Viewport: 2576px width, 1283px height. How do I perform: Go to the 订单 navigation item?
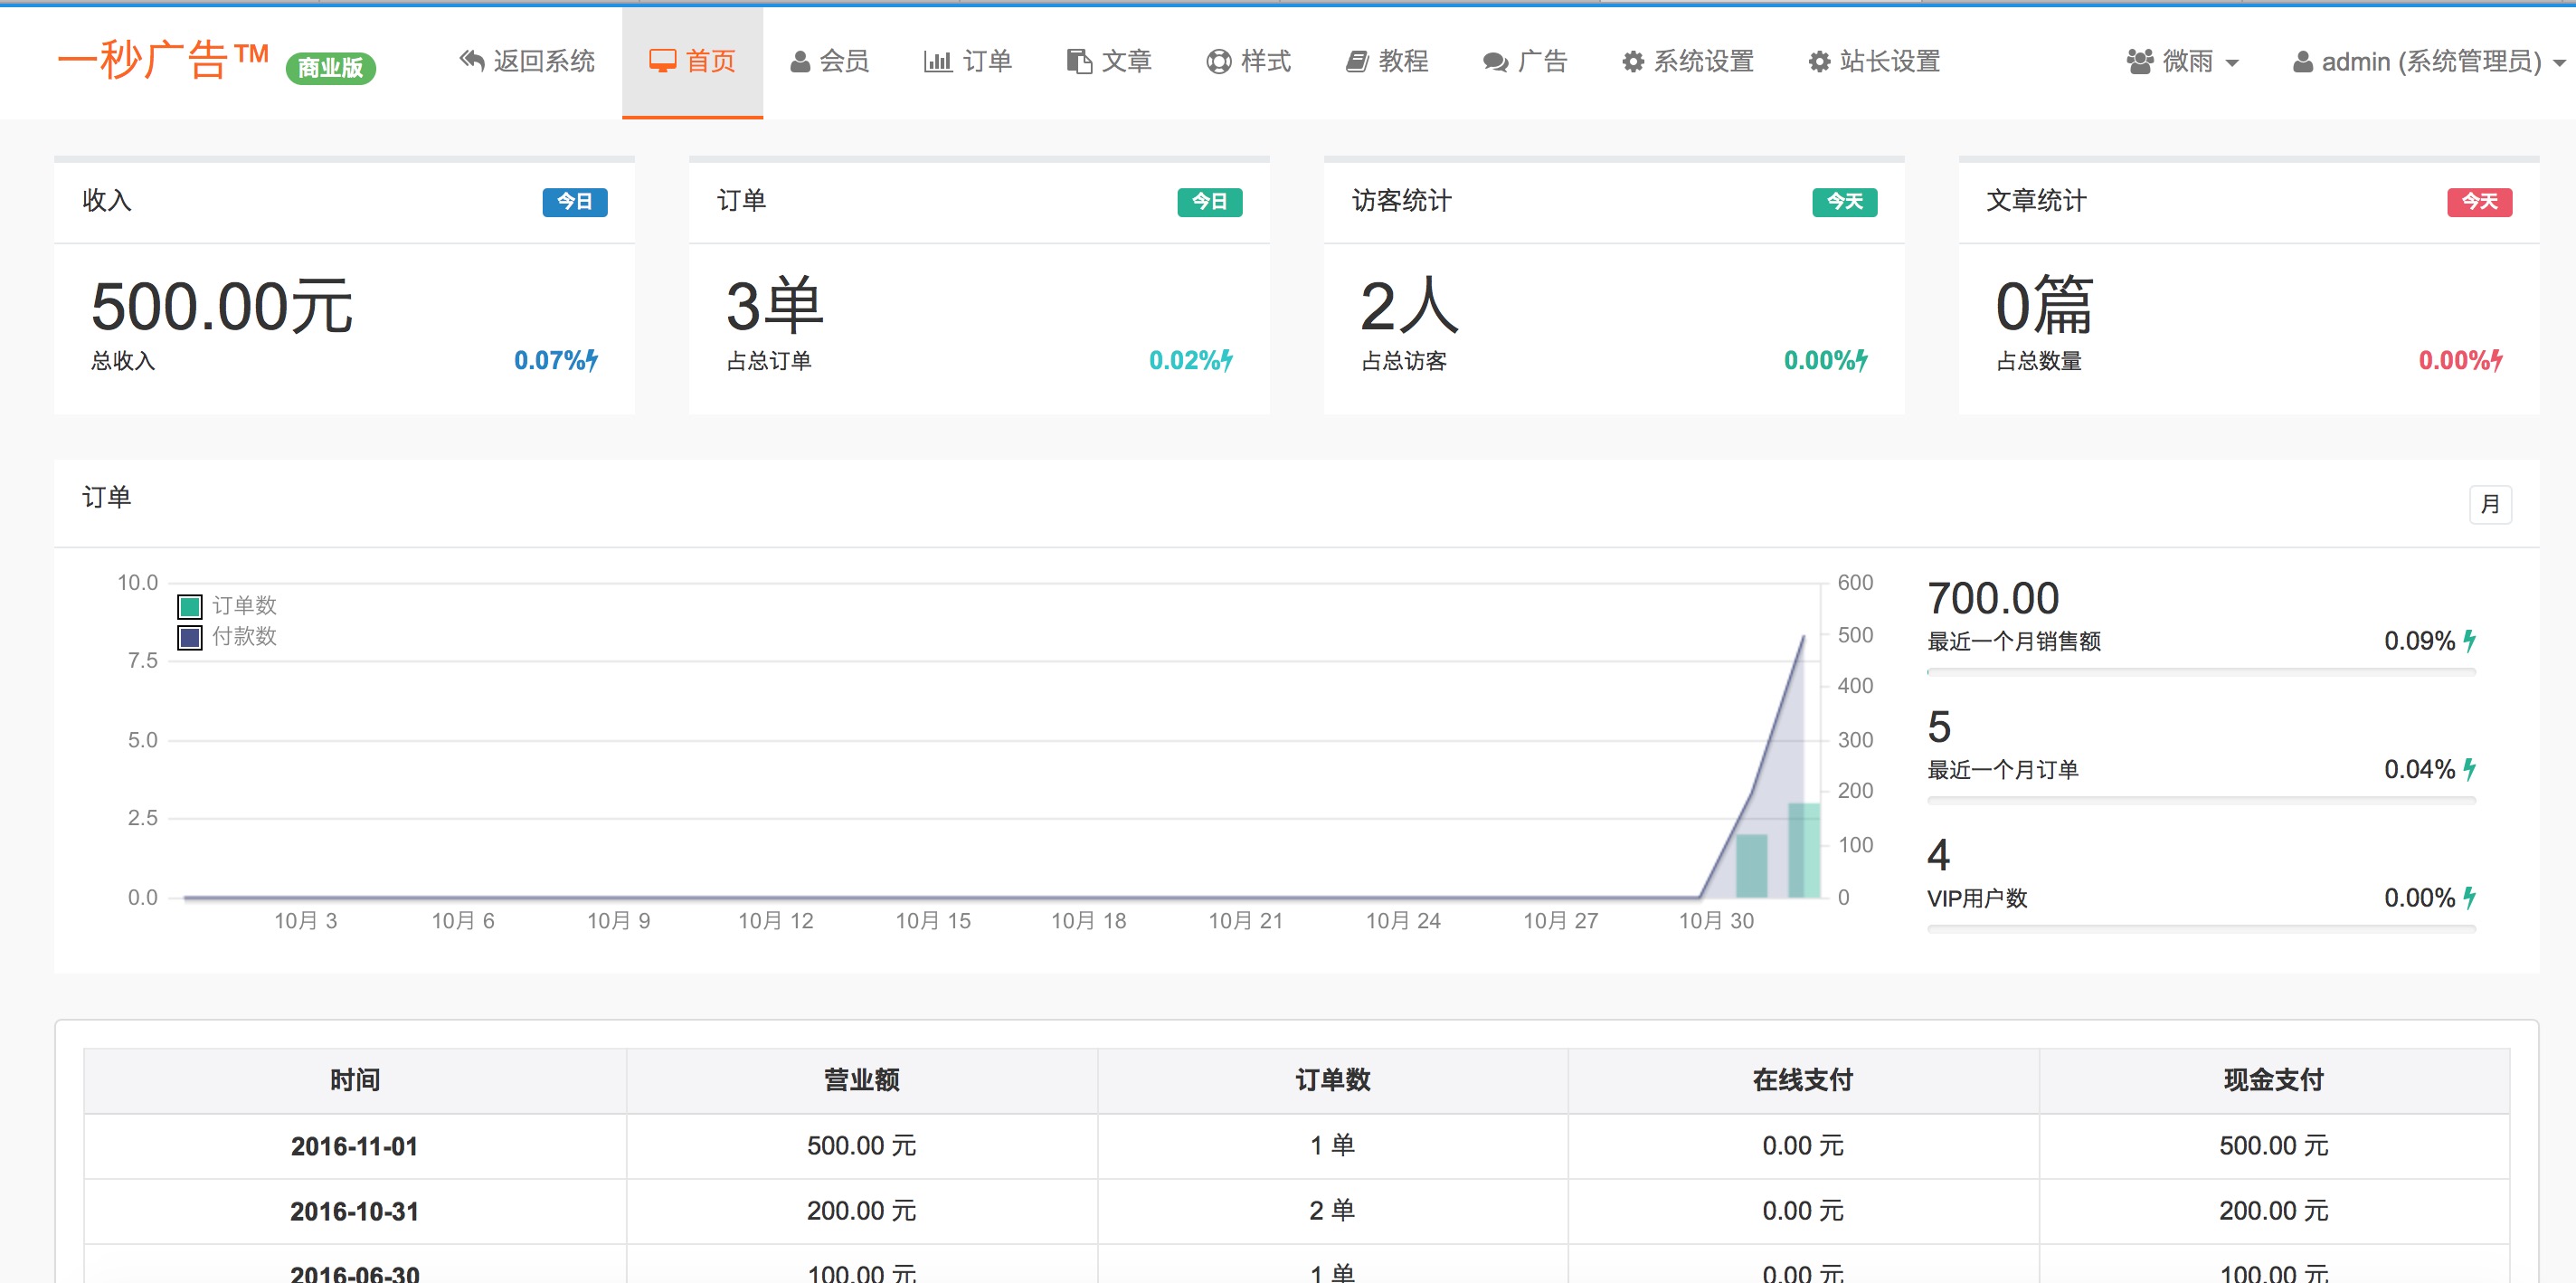(968, 62)
